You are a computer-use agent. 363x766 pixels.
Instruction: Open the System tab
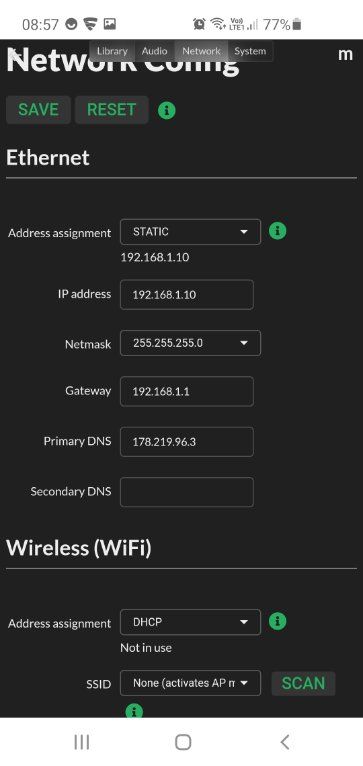coord(250,51)
